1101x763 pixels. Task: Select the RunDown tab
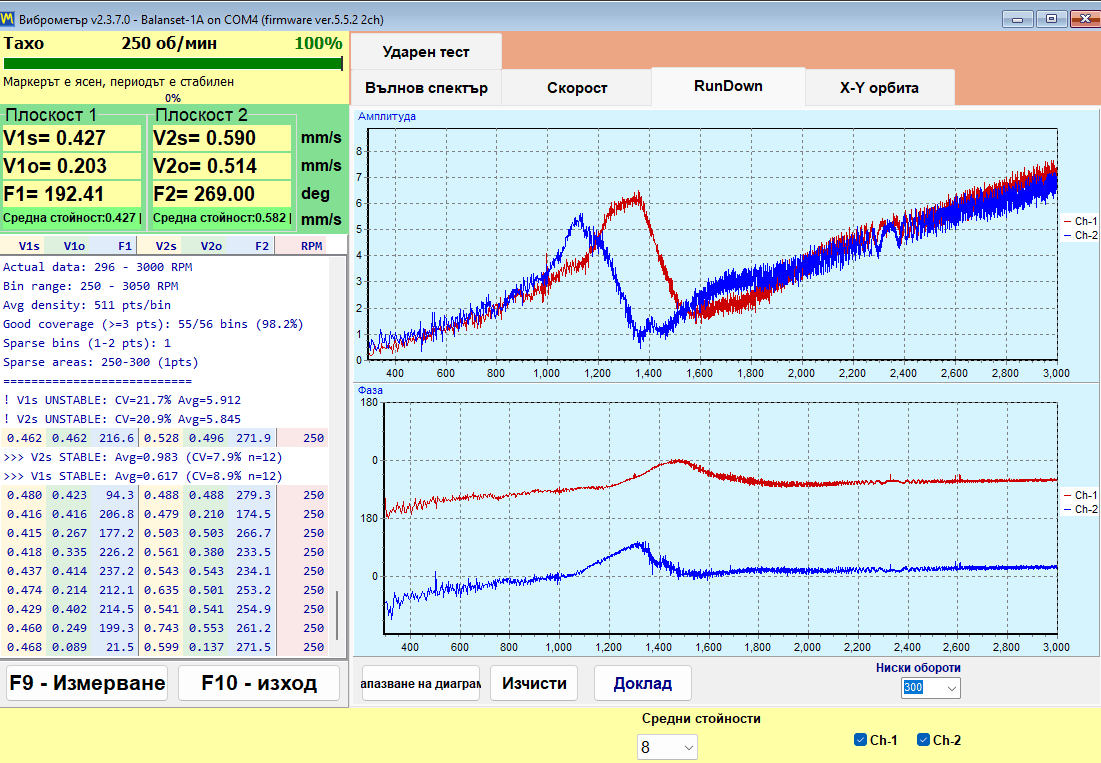(x=728, y=86)
